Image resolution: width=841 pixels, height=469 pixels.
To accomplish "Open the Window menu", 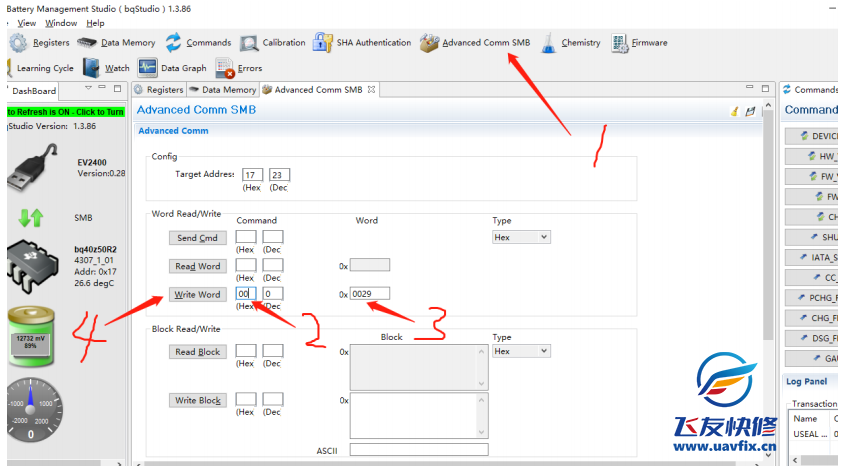I will pyautogui.click(x=61, y=23).
